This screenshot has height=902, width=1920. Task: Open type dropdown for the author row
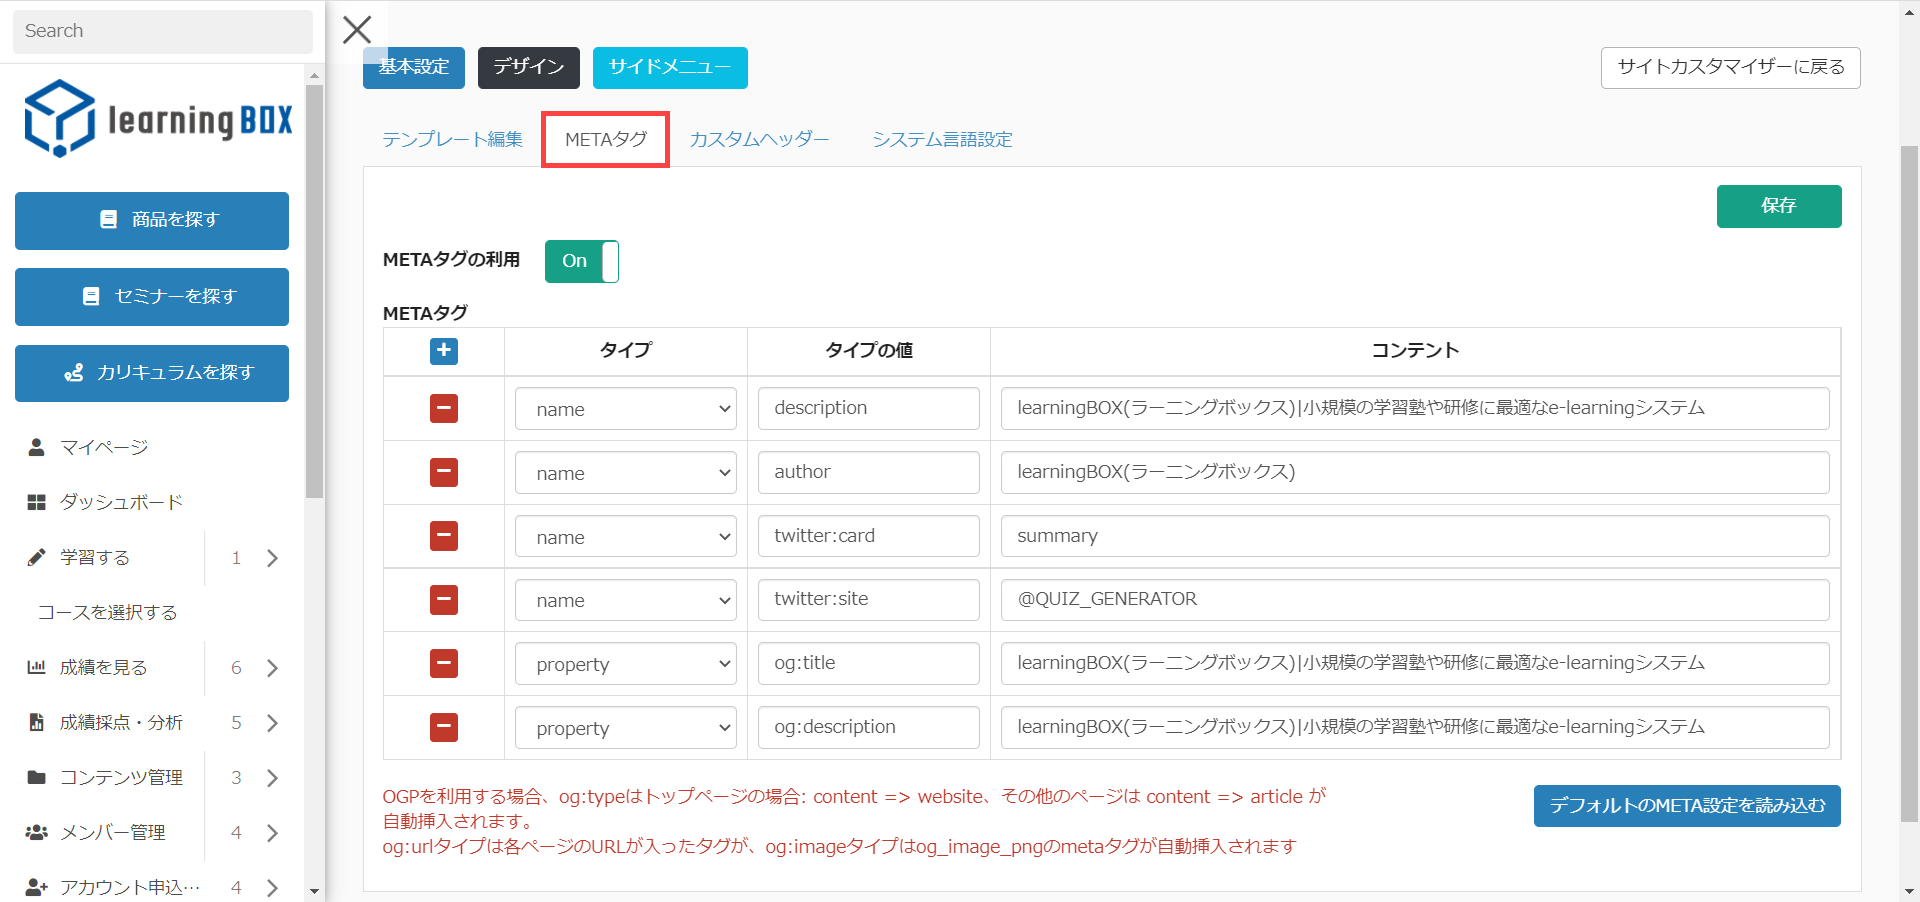click(625, 473)
